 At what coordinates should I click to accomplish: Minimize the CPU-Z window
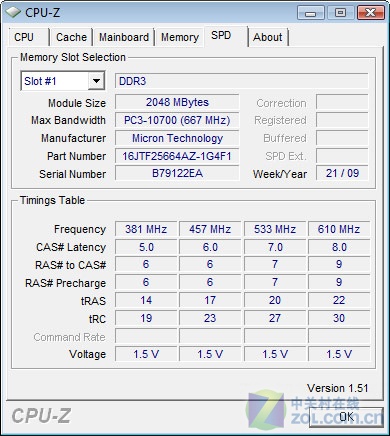pos(310,13)
